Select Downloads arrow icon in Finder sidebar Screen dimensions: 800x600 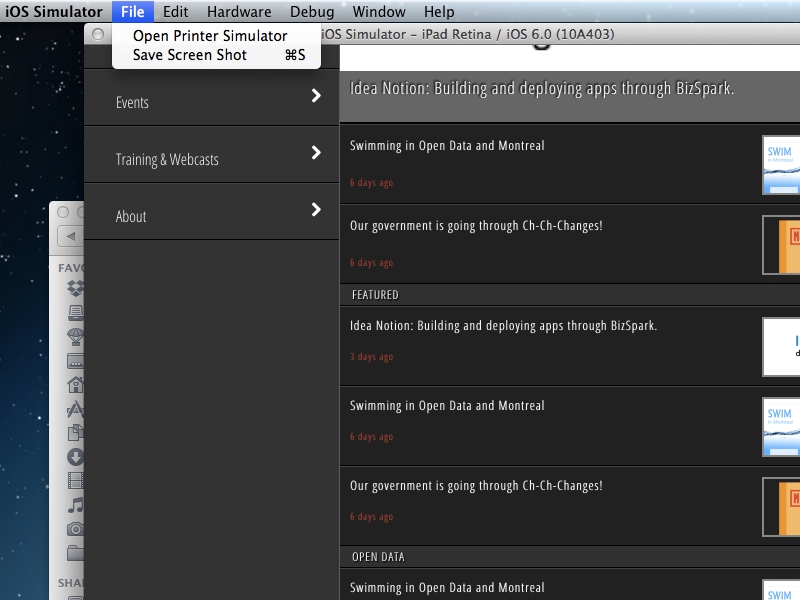pos(76,457)
